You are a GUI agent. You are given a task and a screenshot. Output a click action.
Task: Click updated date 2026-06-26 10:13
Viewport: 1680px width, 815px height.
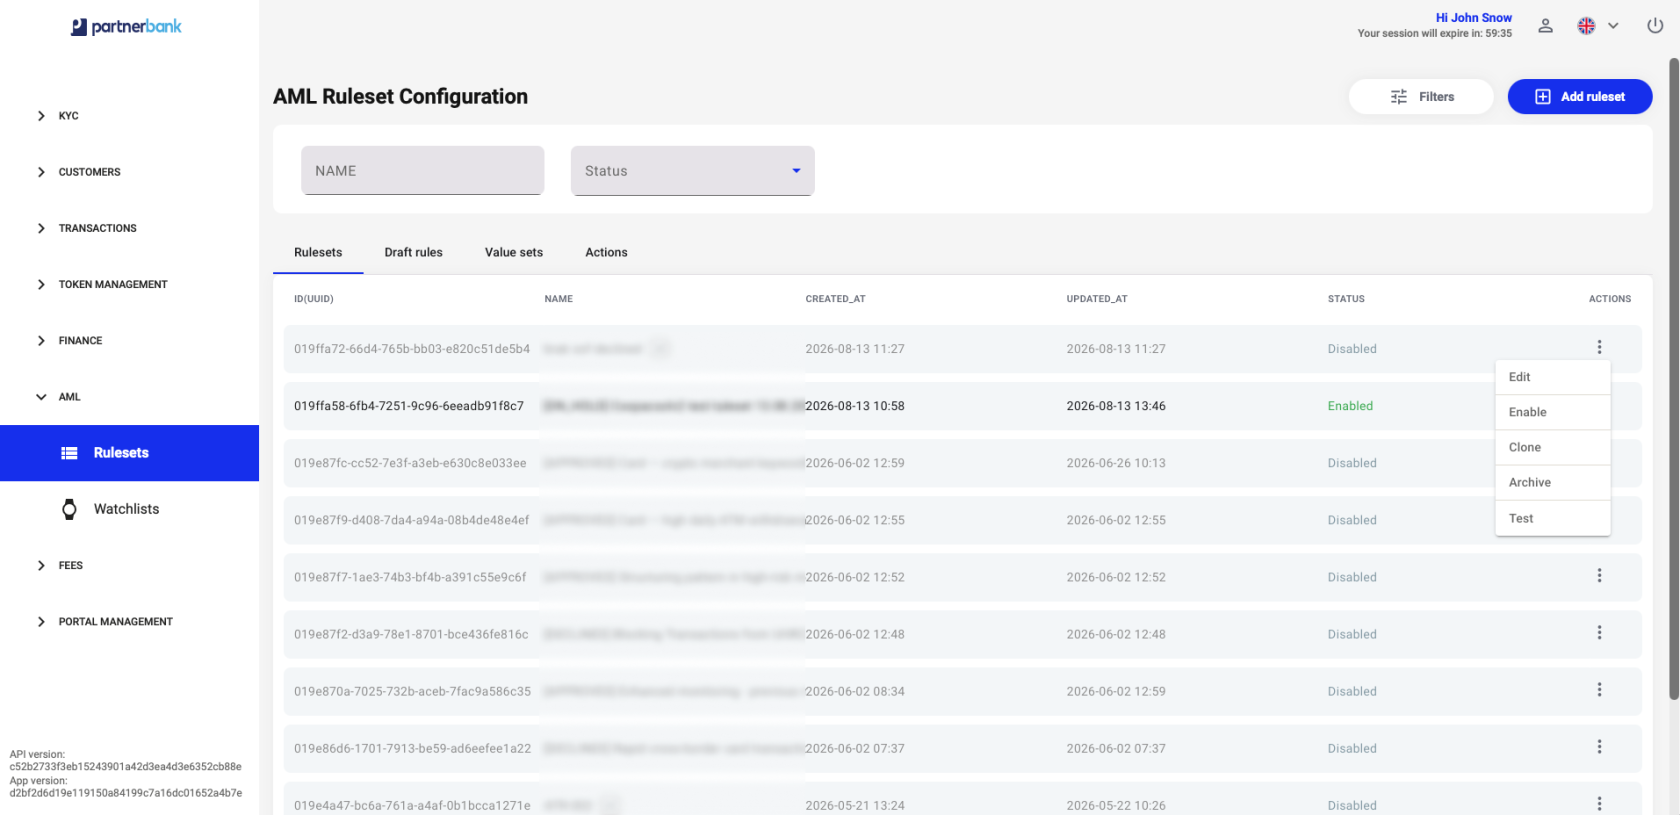point(1116,463)
